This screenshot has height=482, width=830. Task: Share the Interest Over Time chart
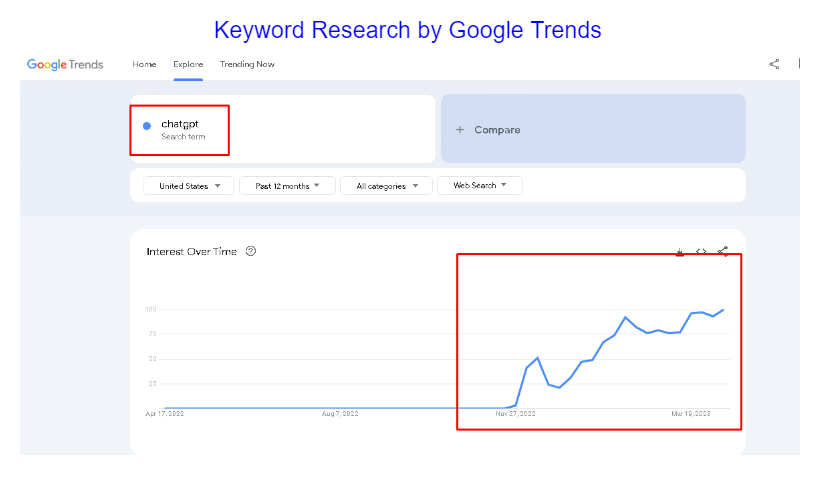[x=723, y=252]
